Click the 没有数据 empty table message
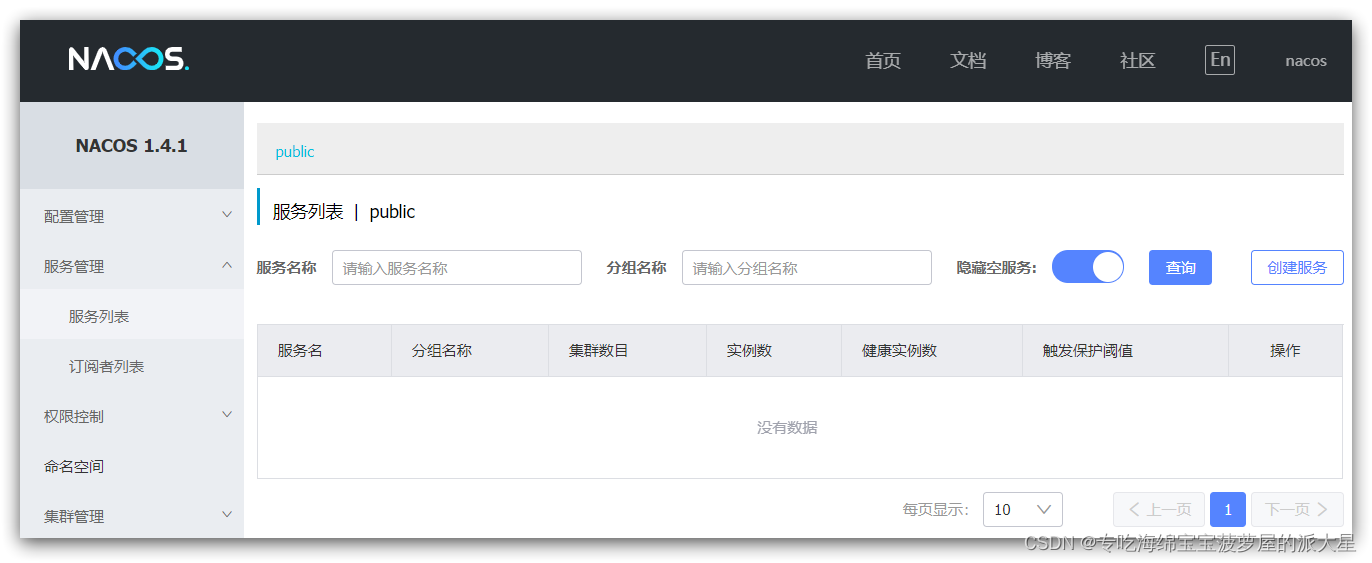Viewport: 1372px width, 563px height. 787,427
